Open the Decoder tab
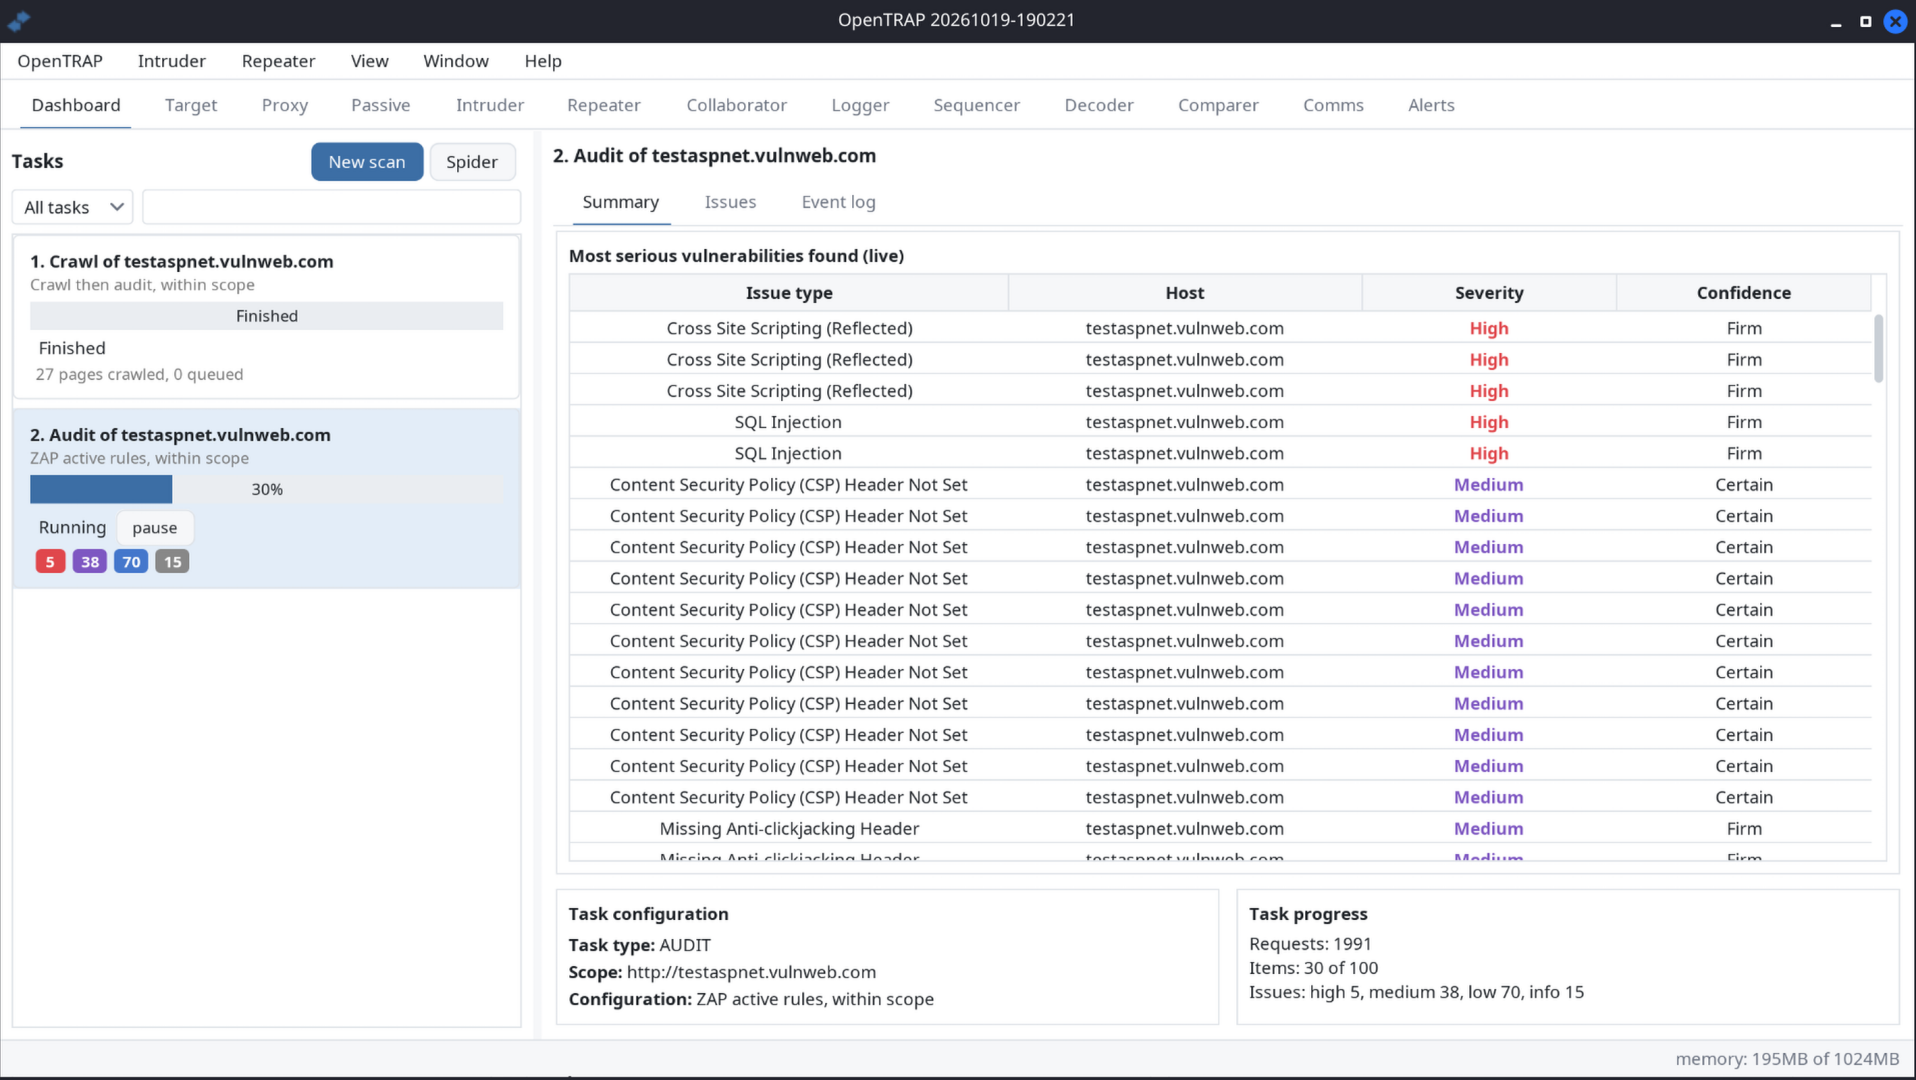This screenshot has width=1916, height=1080. [x=1099, y=105]
